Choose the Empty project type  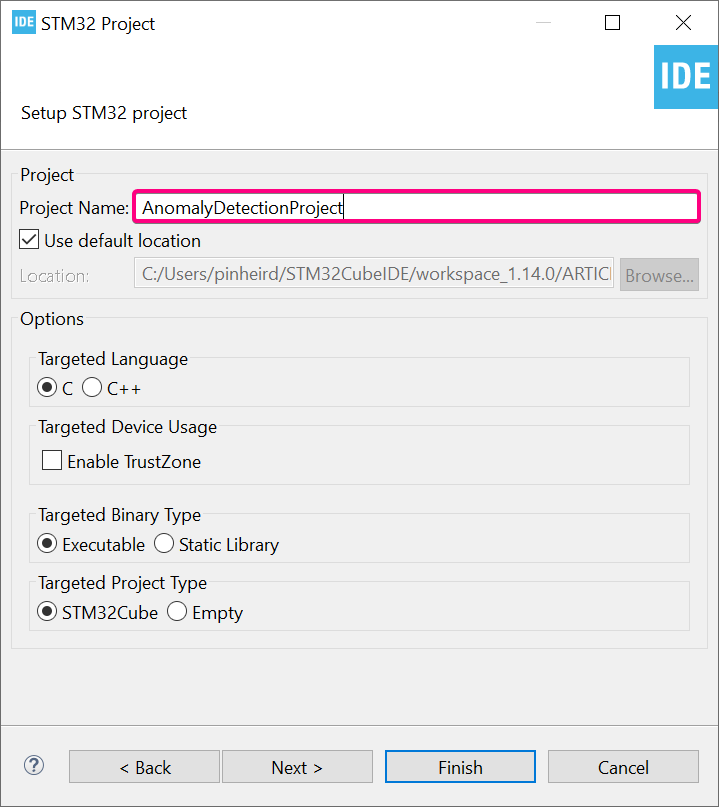(x=177, y=612)
